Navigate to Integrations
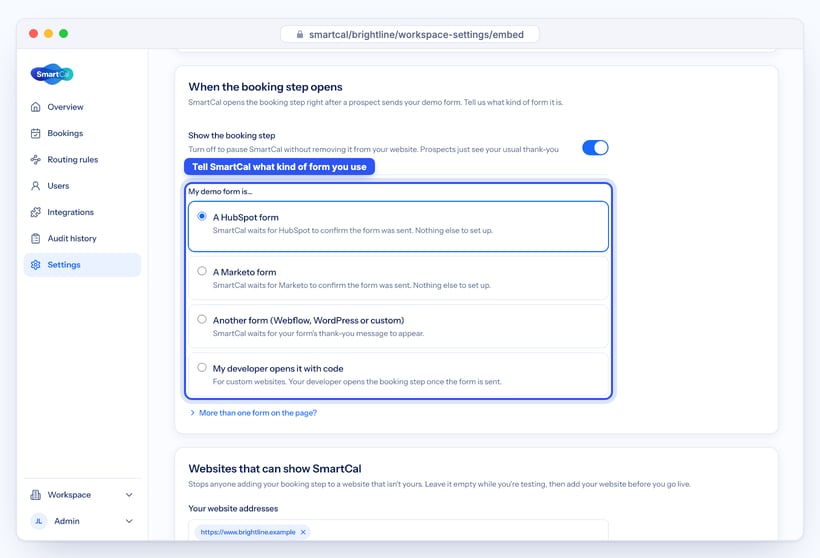 click(82, 212)
